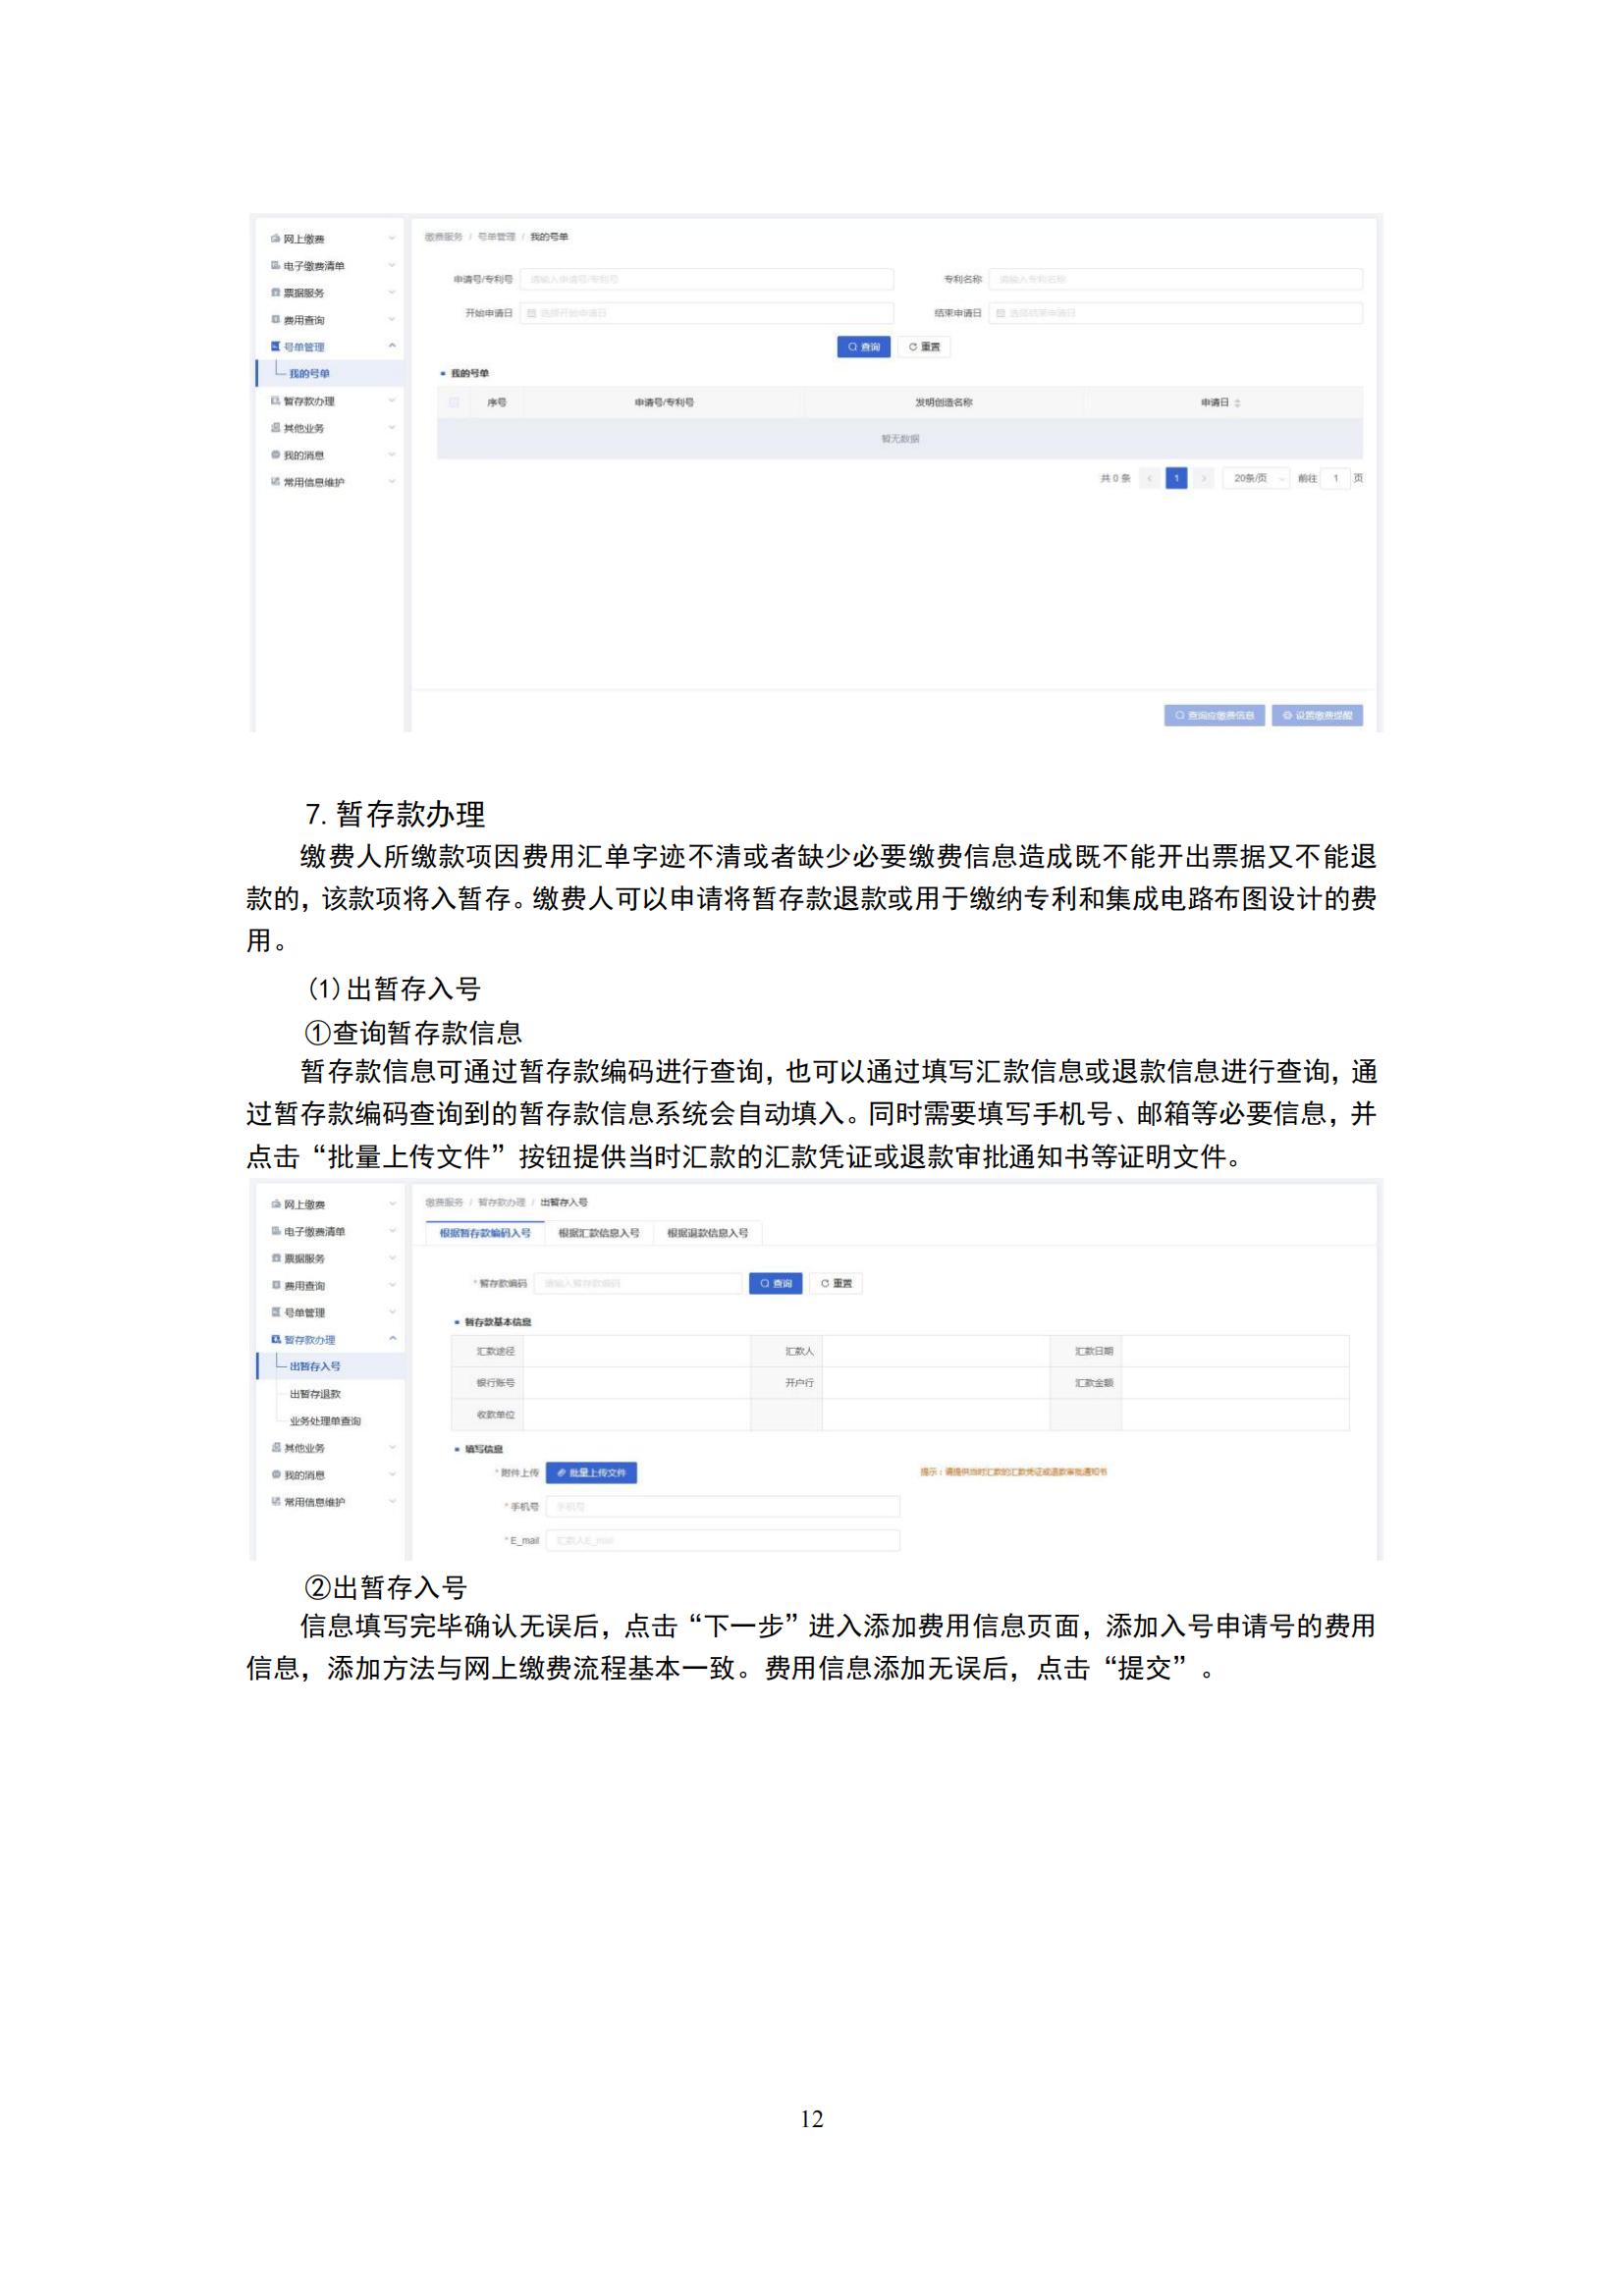
Task: Switch to 根据退款信息入号 tab
Action: pos(708,1233)
